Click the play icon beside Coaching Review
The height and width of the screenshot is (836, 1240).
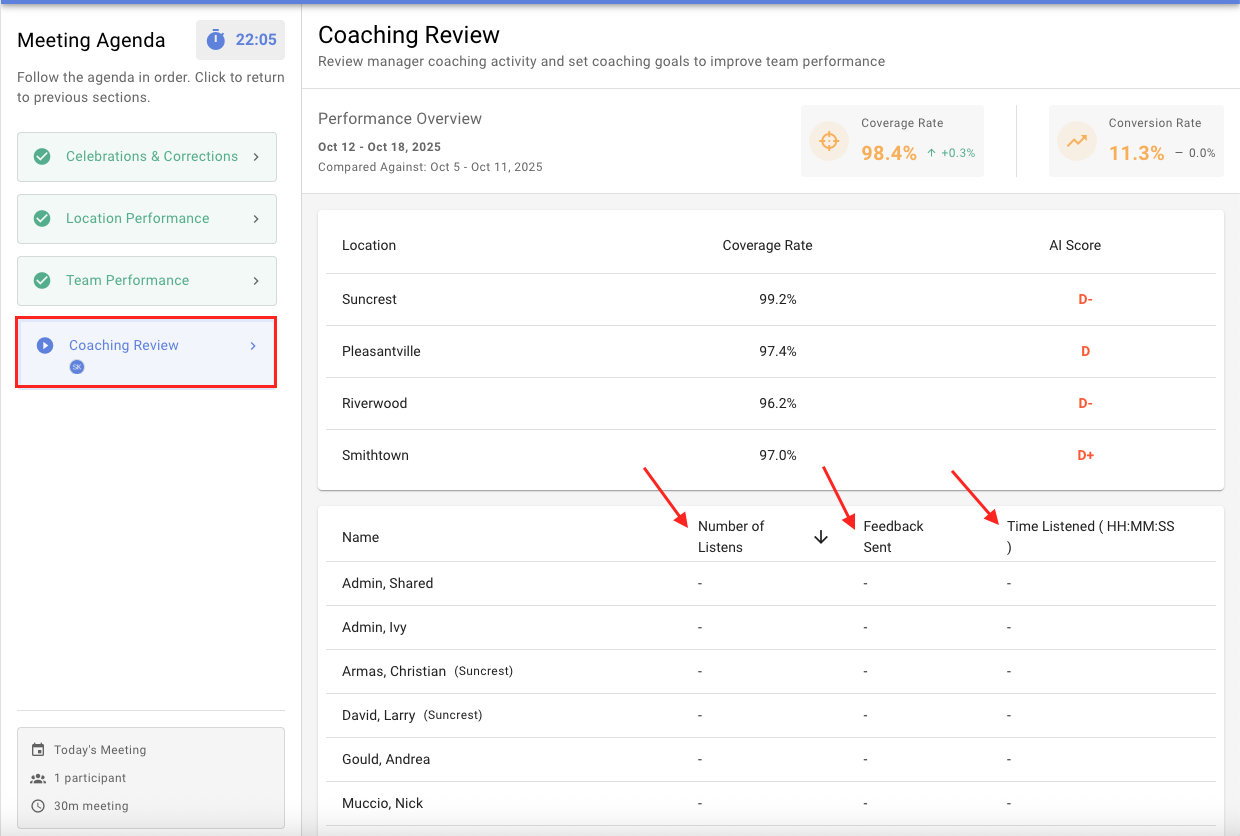[45, 345]
